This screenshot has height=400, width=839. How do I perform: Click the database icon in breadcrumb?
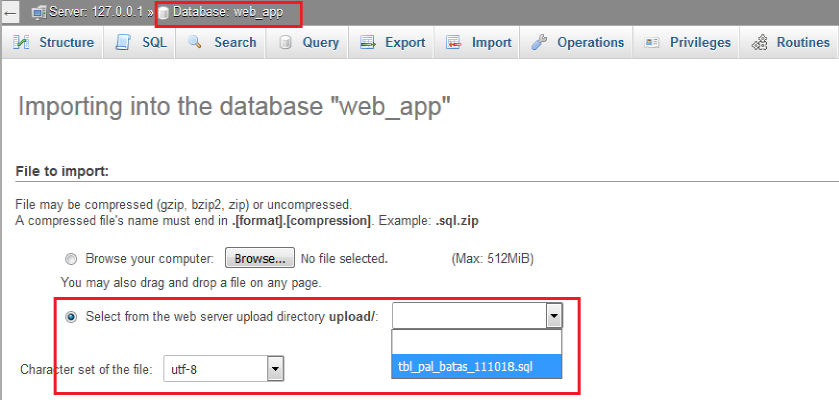click(163, 13)
